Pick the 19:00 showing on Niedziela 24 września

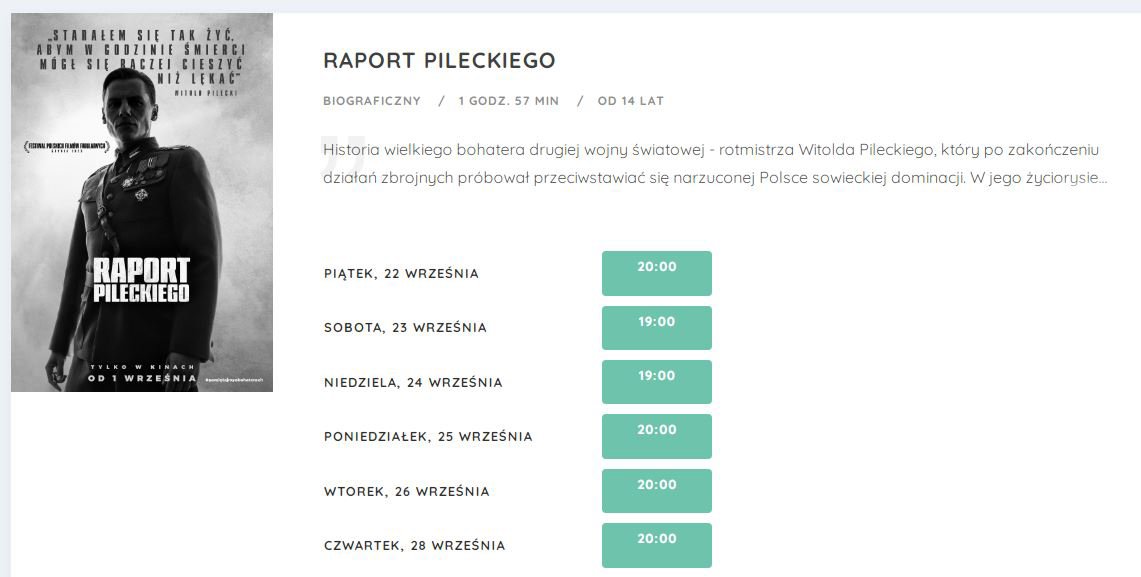pyautogui.click(x=656, y=382)
